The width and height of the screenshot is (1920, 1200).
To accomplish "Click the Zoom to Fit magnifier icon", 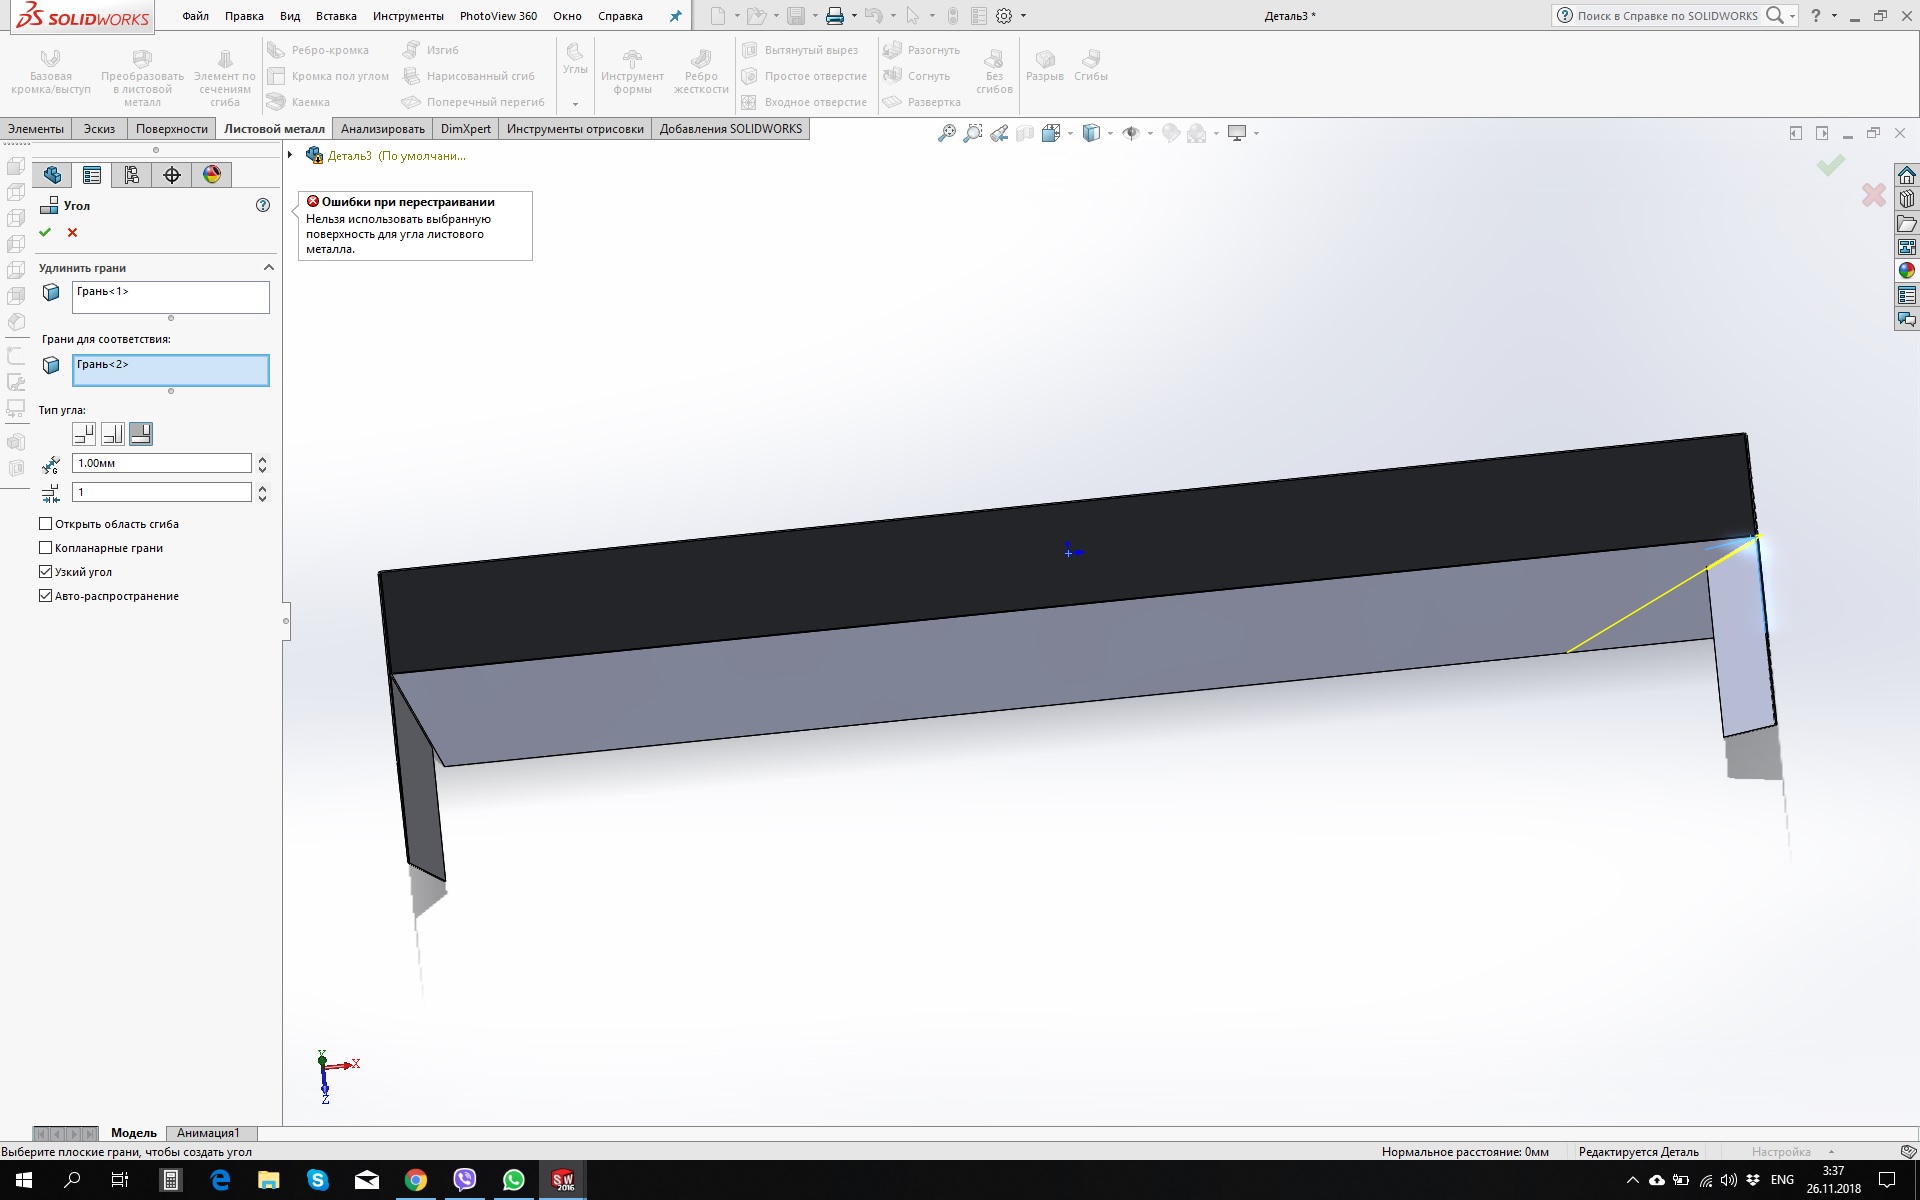I will (946, 133).
